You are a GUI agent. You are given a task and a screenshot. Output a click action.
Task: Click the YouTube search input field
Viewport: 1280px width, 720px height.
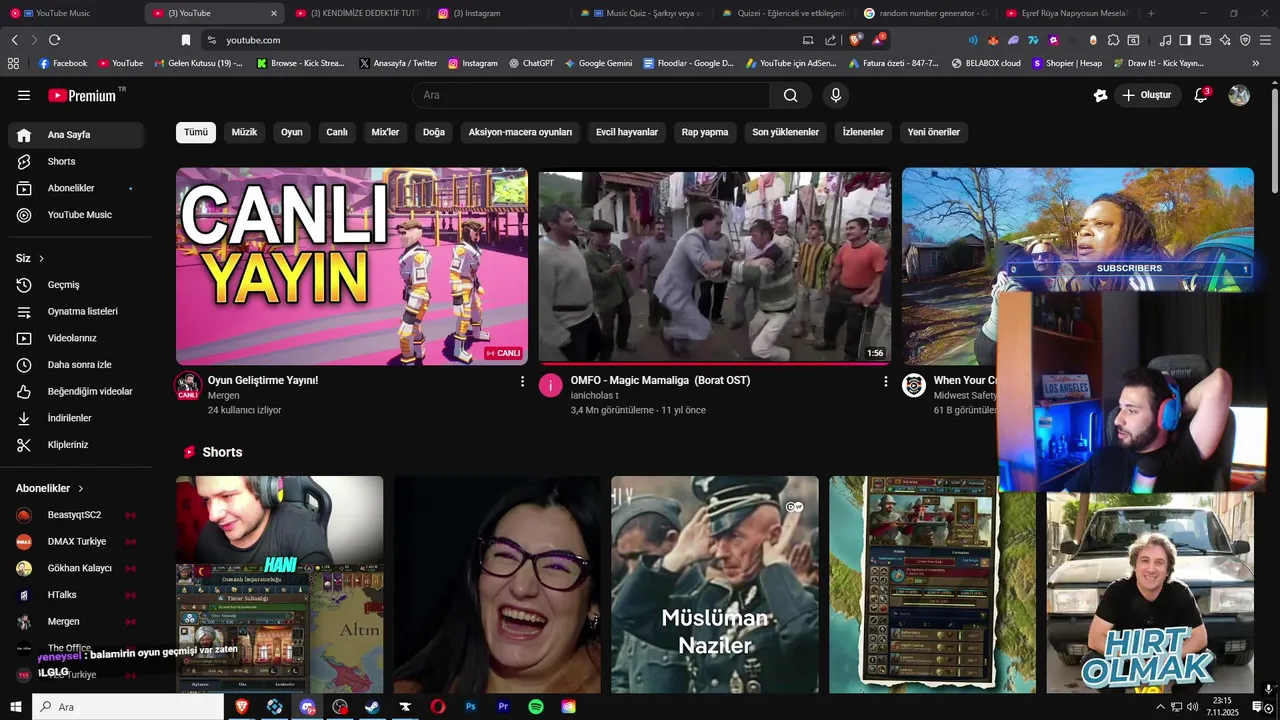coord(591,95)
